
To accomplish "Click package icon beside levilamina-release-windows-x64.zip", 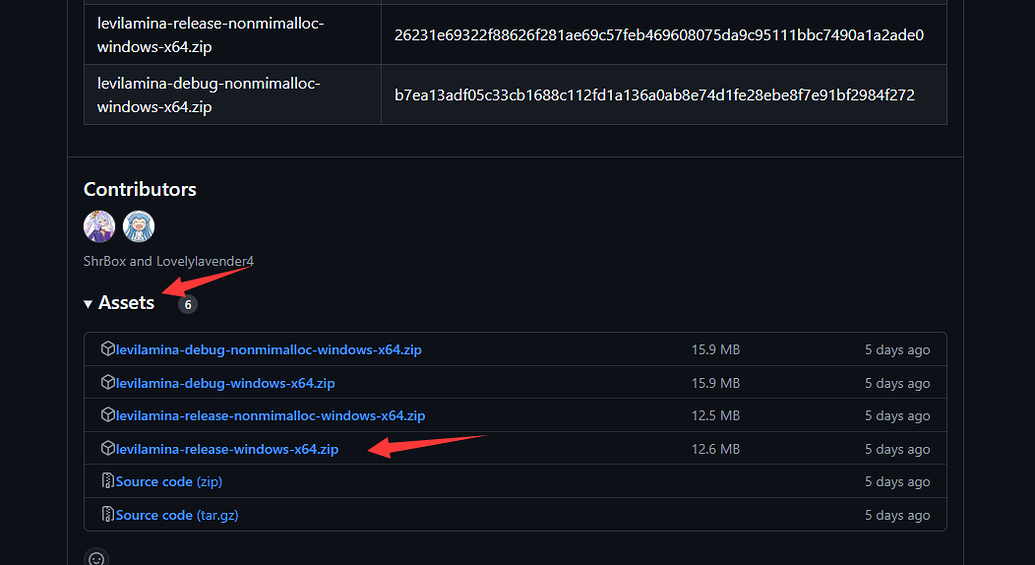I will tap(108, 449).
